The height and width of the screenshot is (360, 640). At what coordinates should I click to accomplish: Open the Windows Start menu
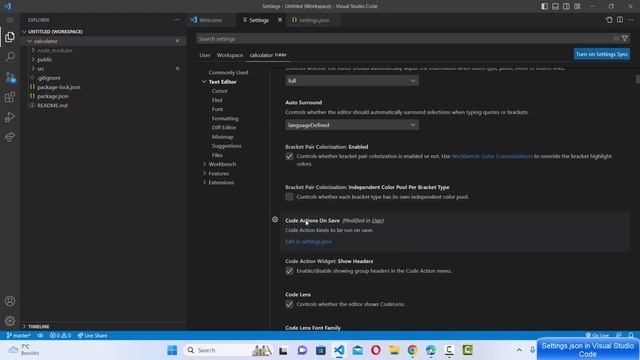click(172, 350)
